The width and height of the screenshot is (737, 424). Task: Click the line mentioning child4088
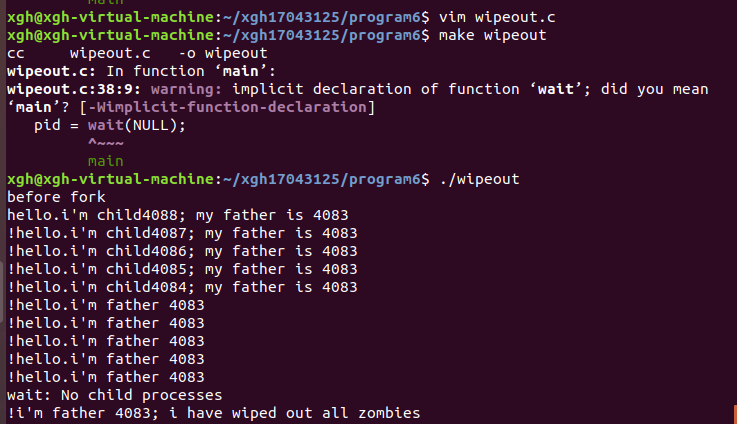pos(178,215)
